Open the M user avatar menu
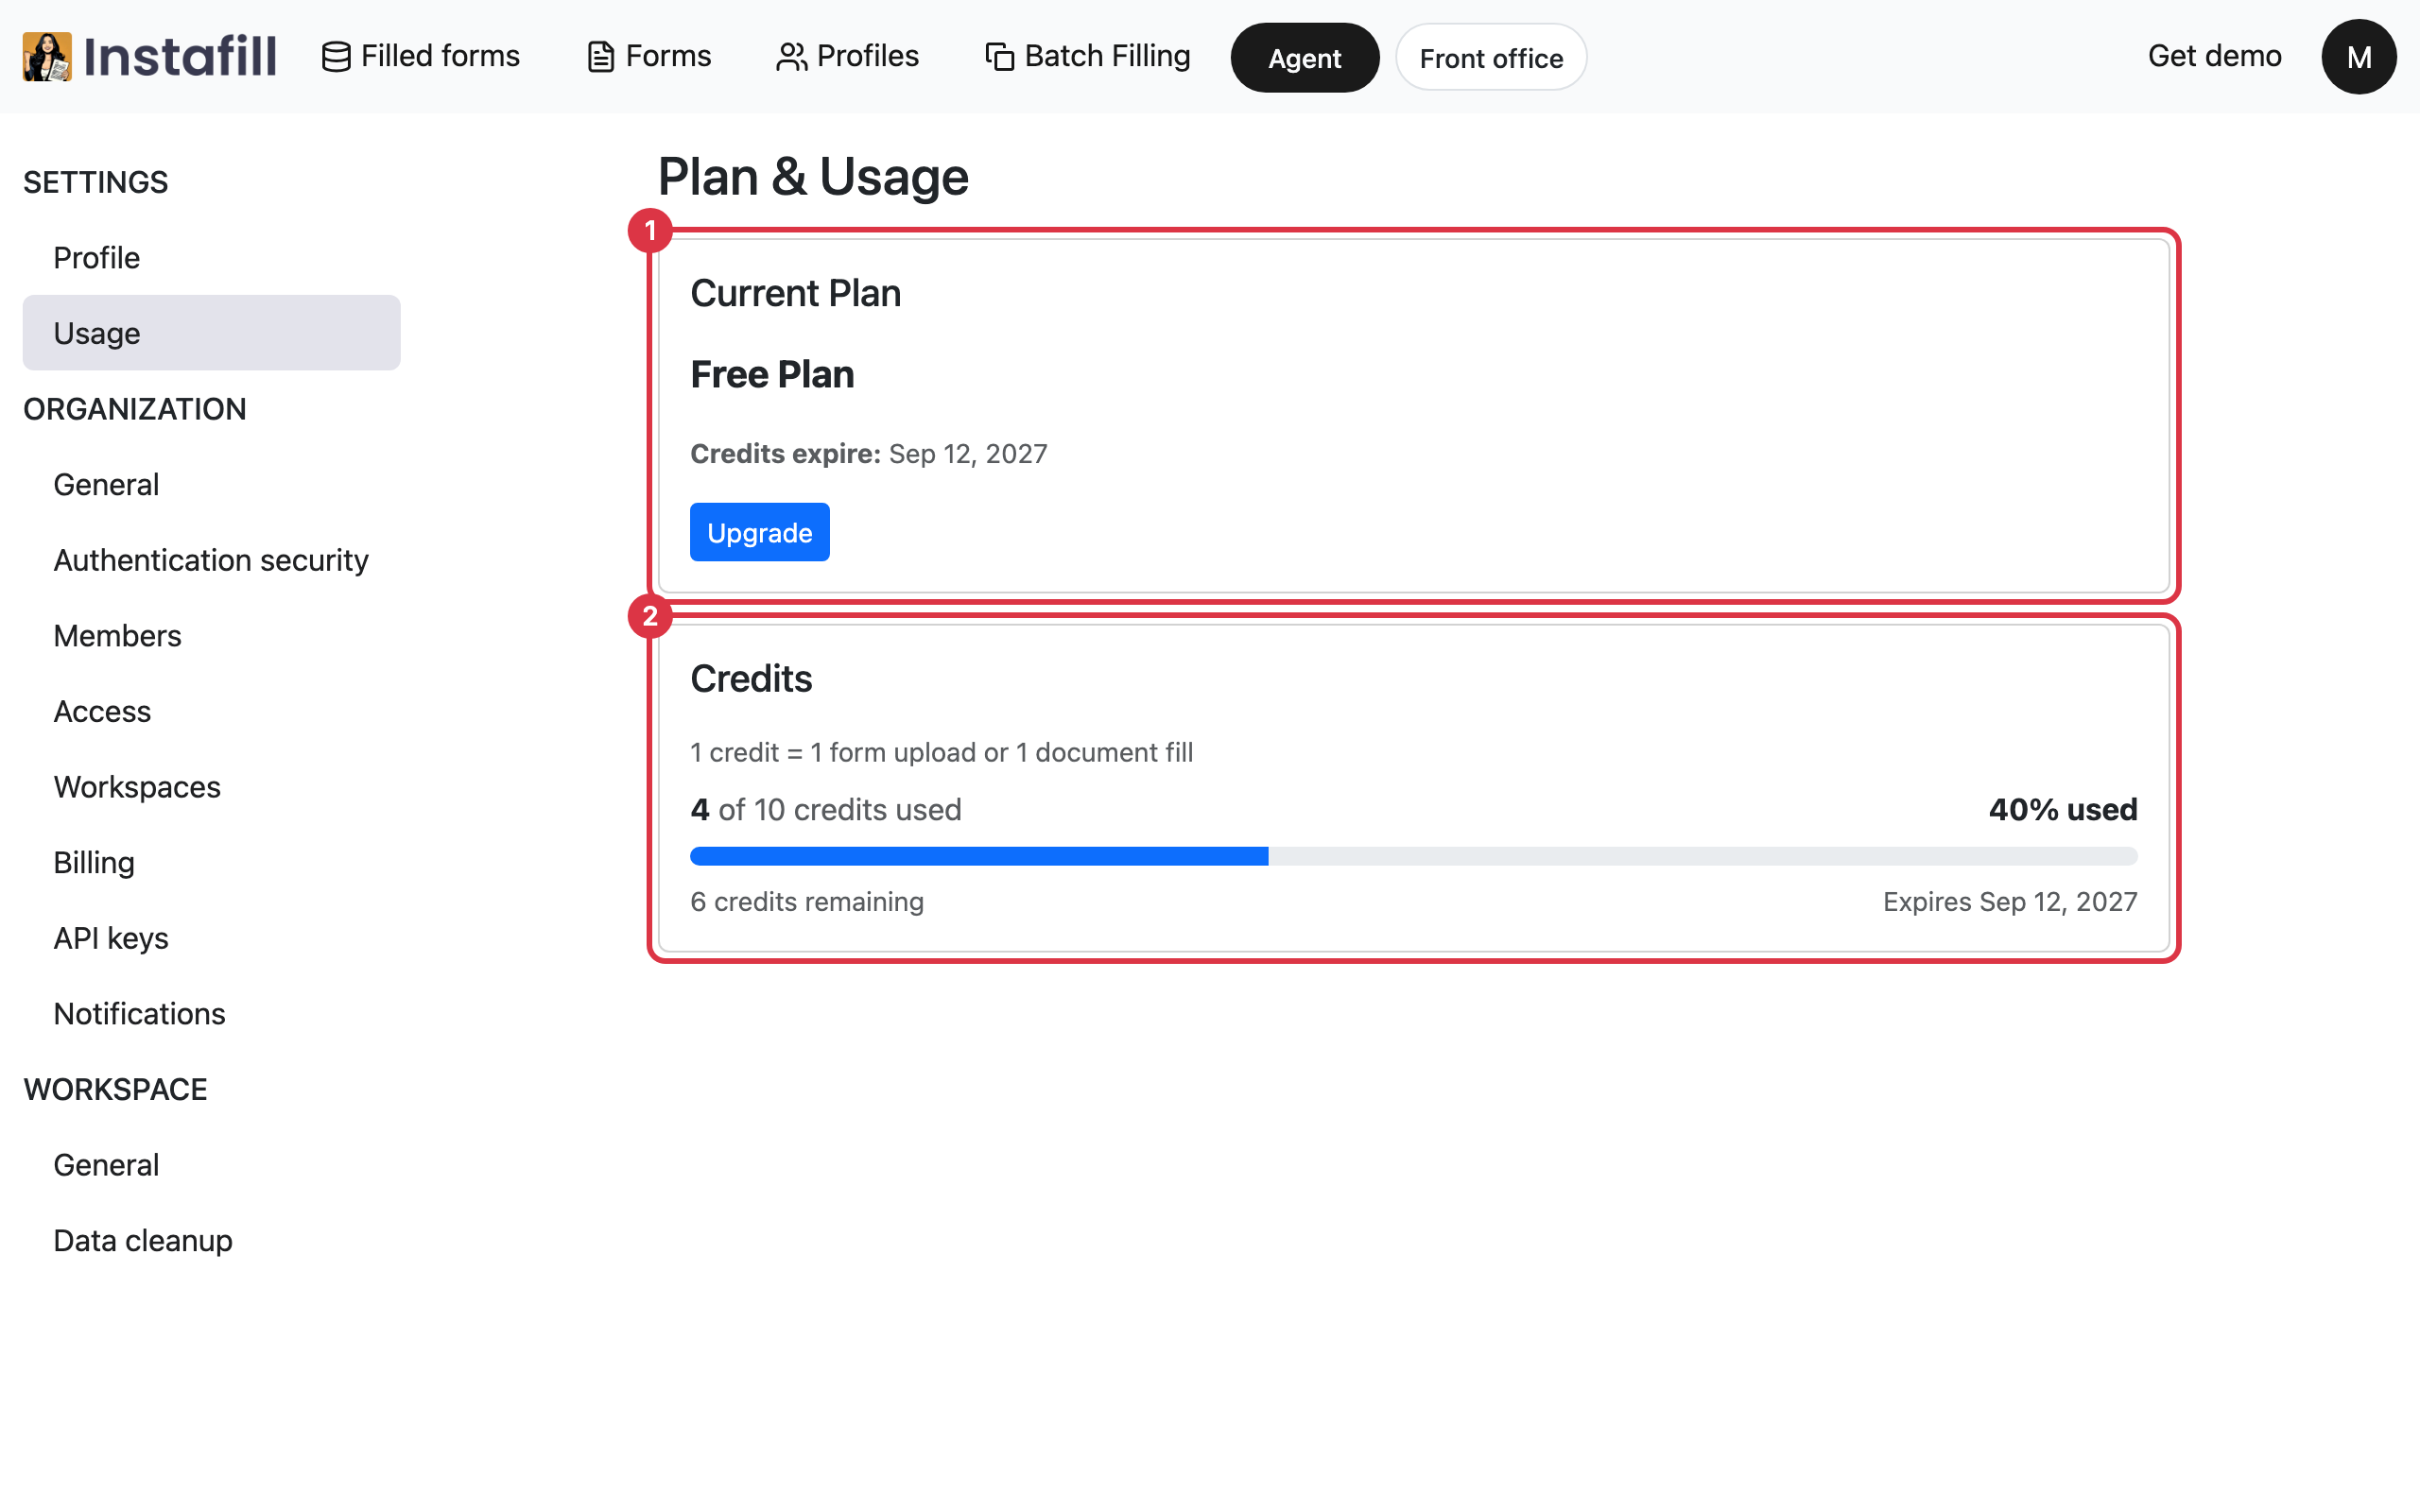Screen dimensions: 2420x1512 [x=2358, y=57]
